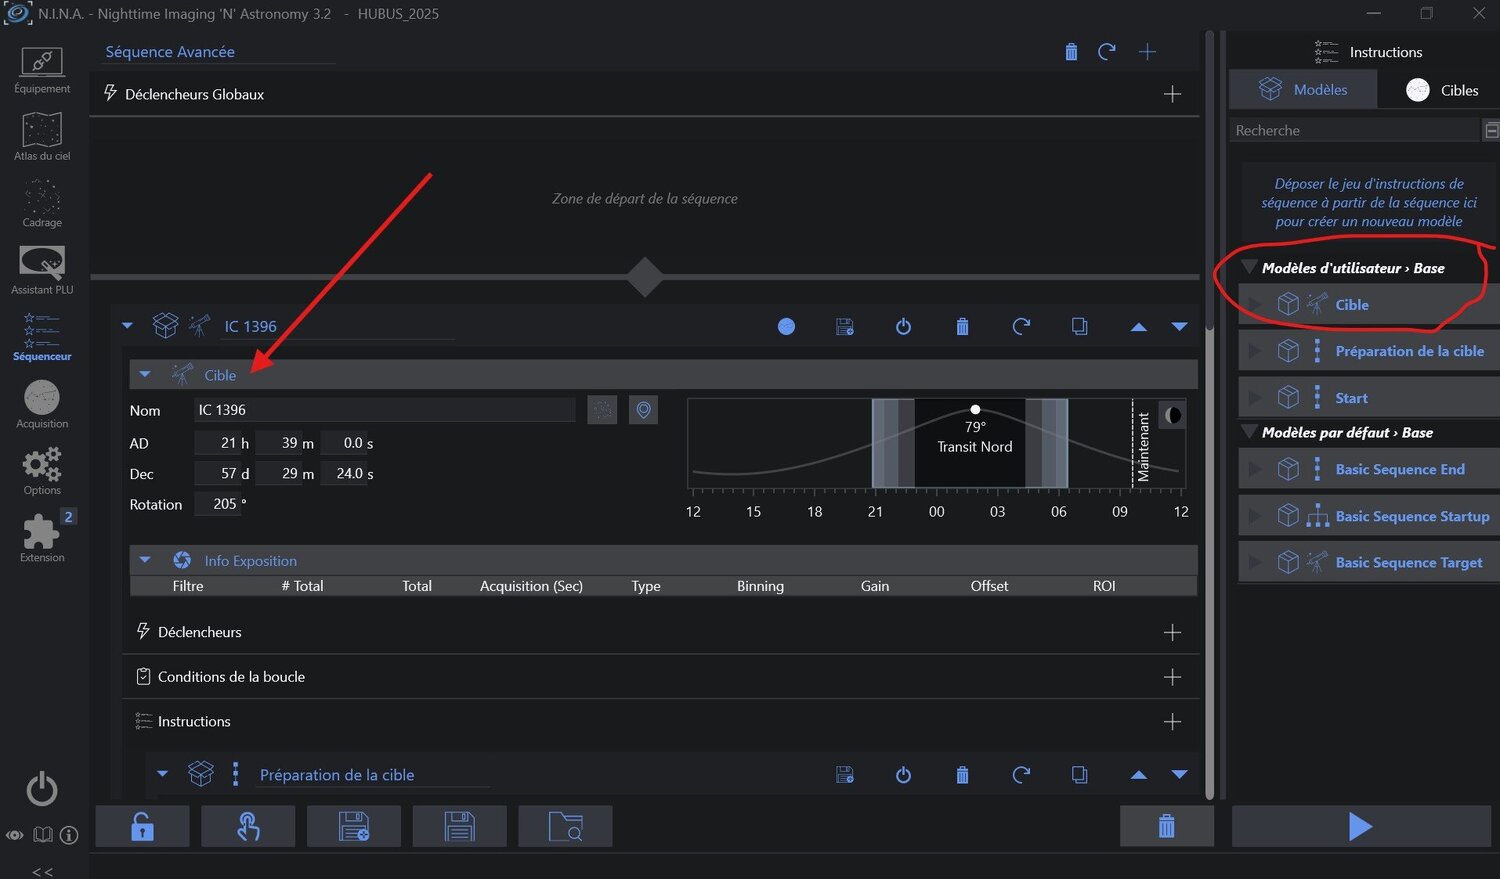Screen dimensions: 1500x879
Task: Duplicate the IC 1396 block
Action: tap(1079, 326)
